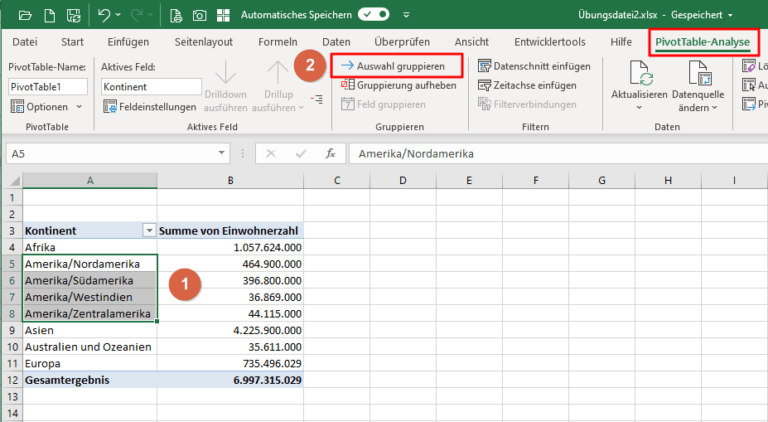Click the Aktualisieren refresh icon
The height and width of the screenshot is (422, 768).
[639, 73]
